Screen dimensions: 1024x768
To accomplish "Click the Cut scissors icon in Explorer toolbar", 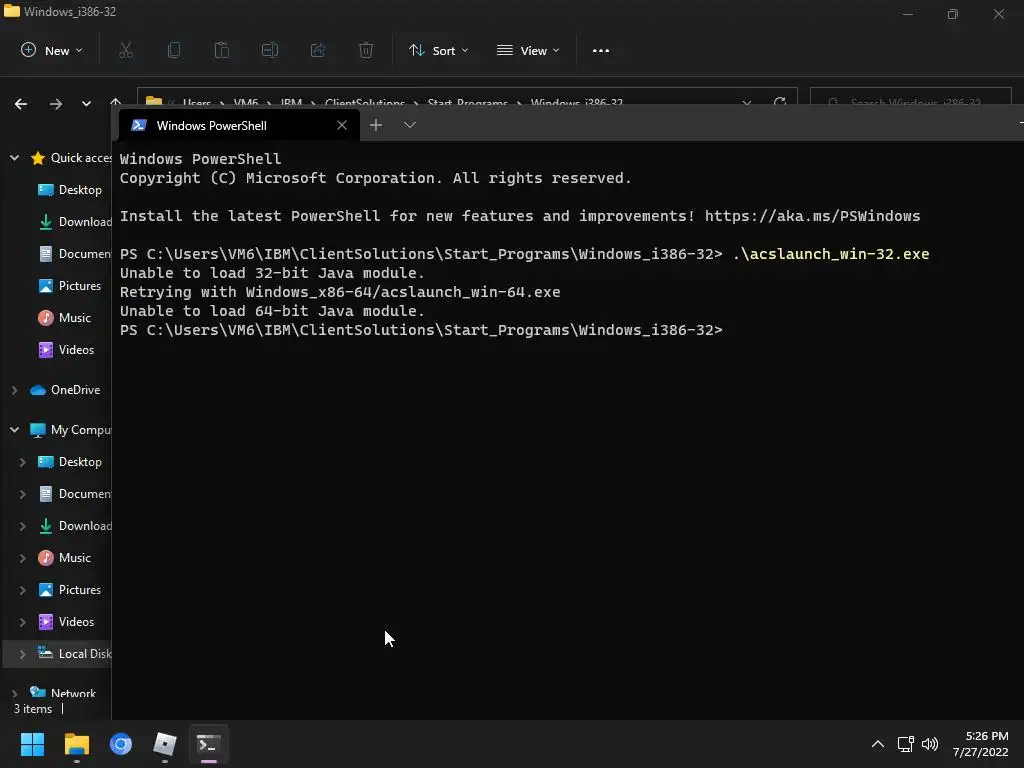I will (x=126, y=50).
